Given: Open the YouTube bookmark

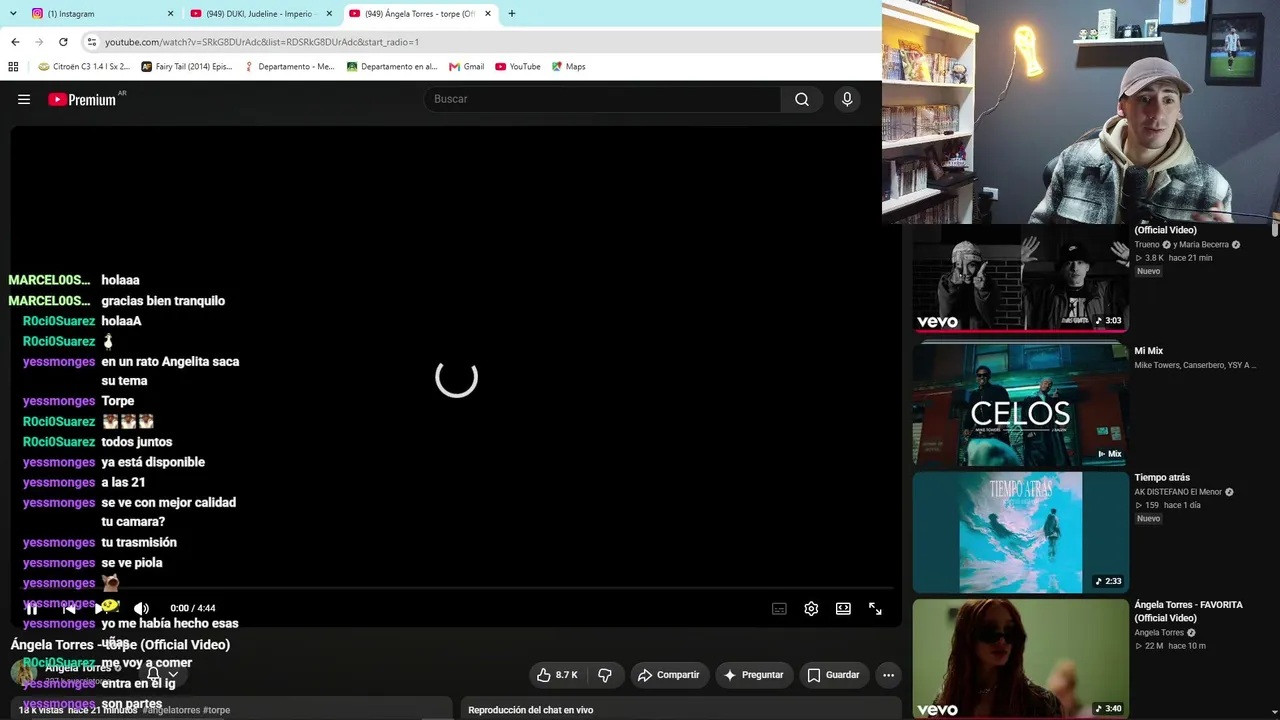Looking at the screenshot, I should [x=518, y=67].
